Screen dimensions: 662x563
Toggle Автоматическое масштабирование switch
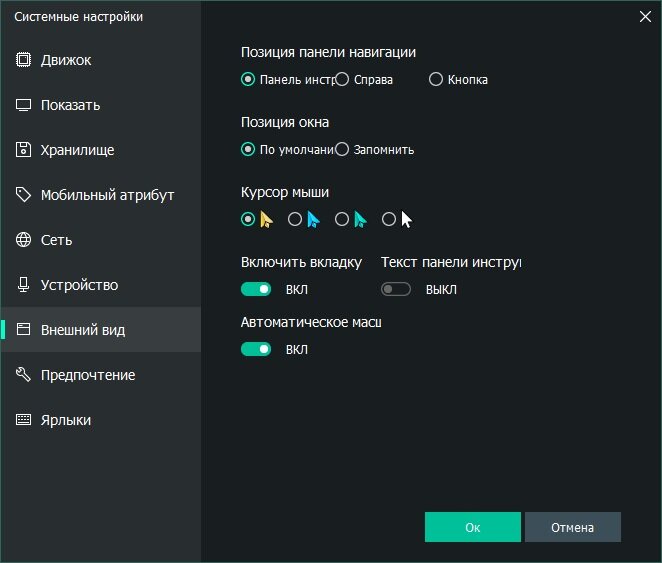click(256, 349)
